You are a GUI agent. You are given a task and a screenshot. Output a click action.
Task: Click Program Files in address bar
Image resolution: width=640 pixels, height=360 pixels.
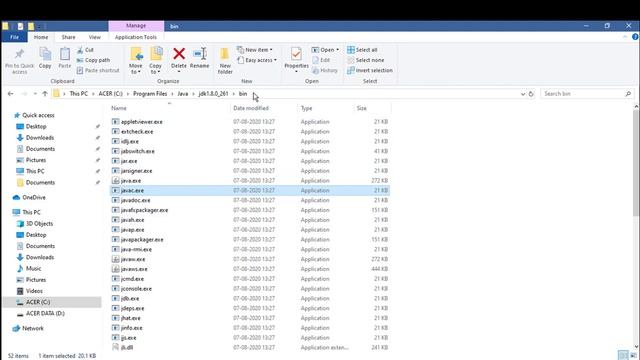150,93
